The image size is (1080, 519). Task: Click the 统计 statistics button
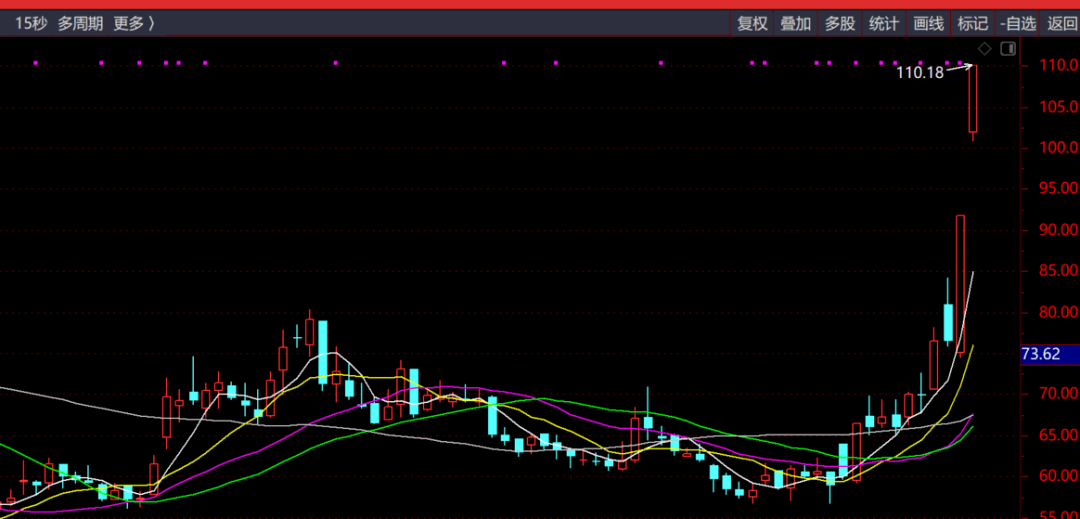884,23
